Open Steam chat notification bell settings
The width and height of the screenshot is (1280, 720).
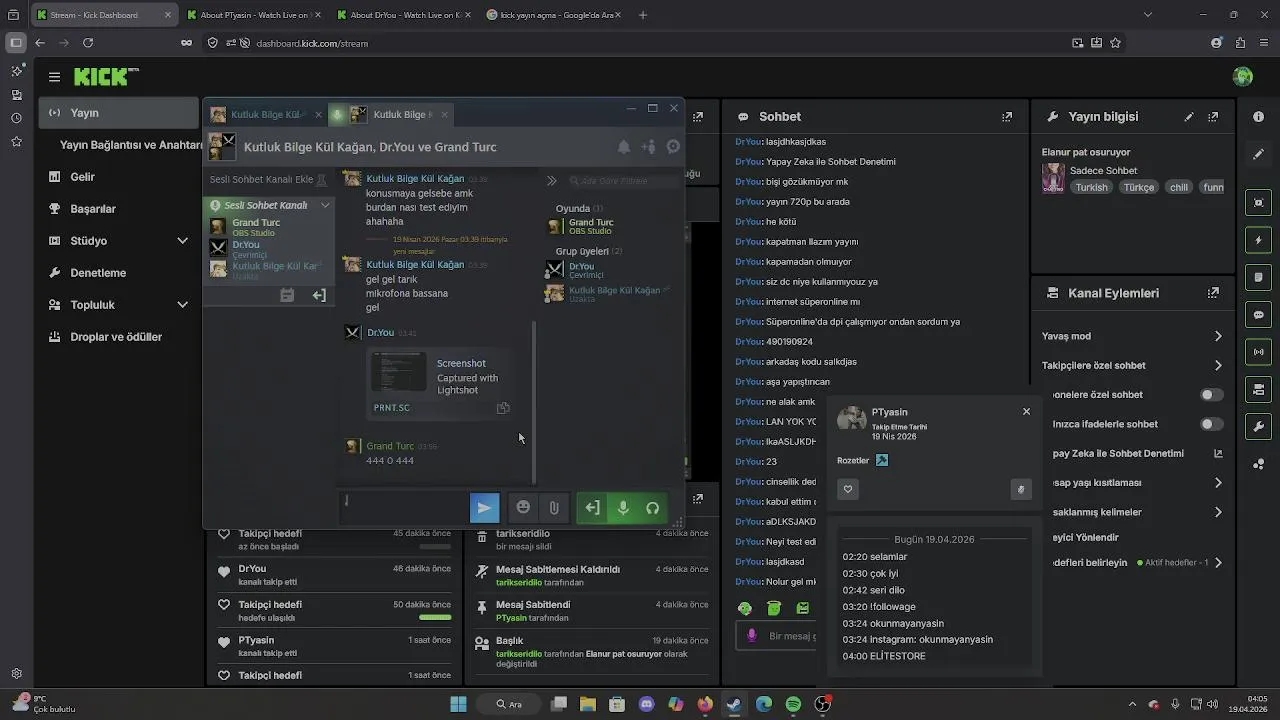click(624, 147)
